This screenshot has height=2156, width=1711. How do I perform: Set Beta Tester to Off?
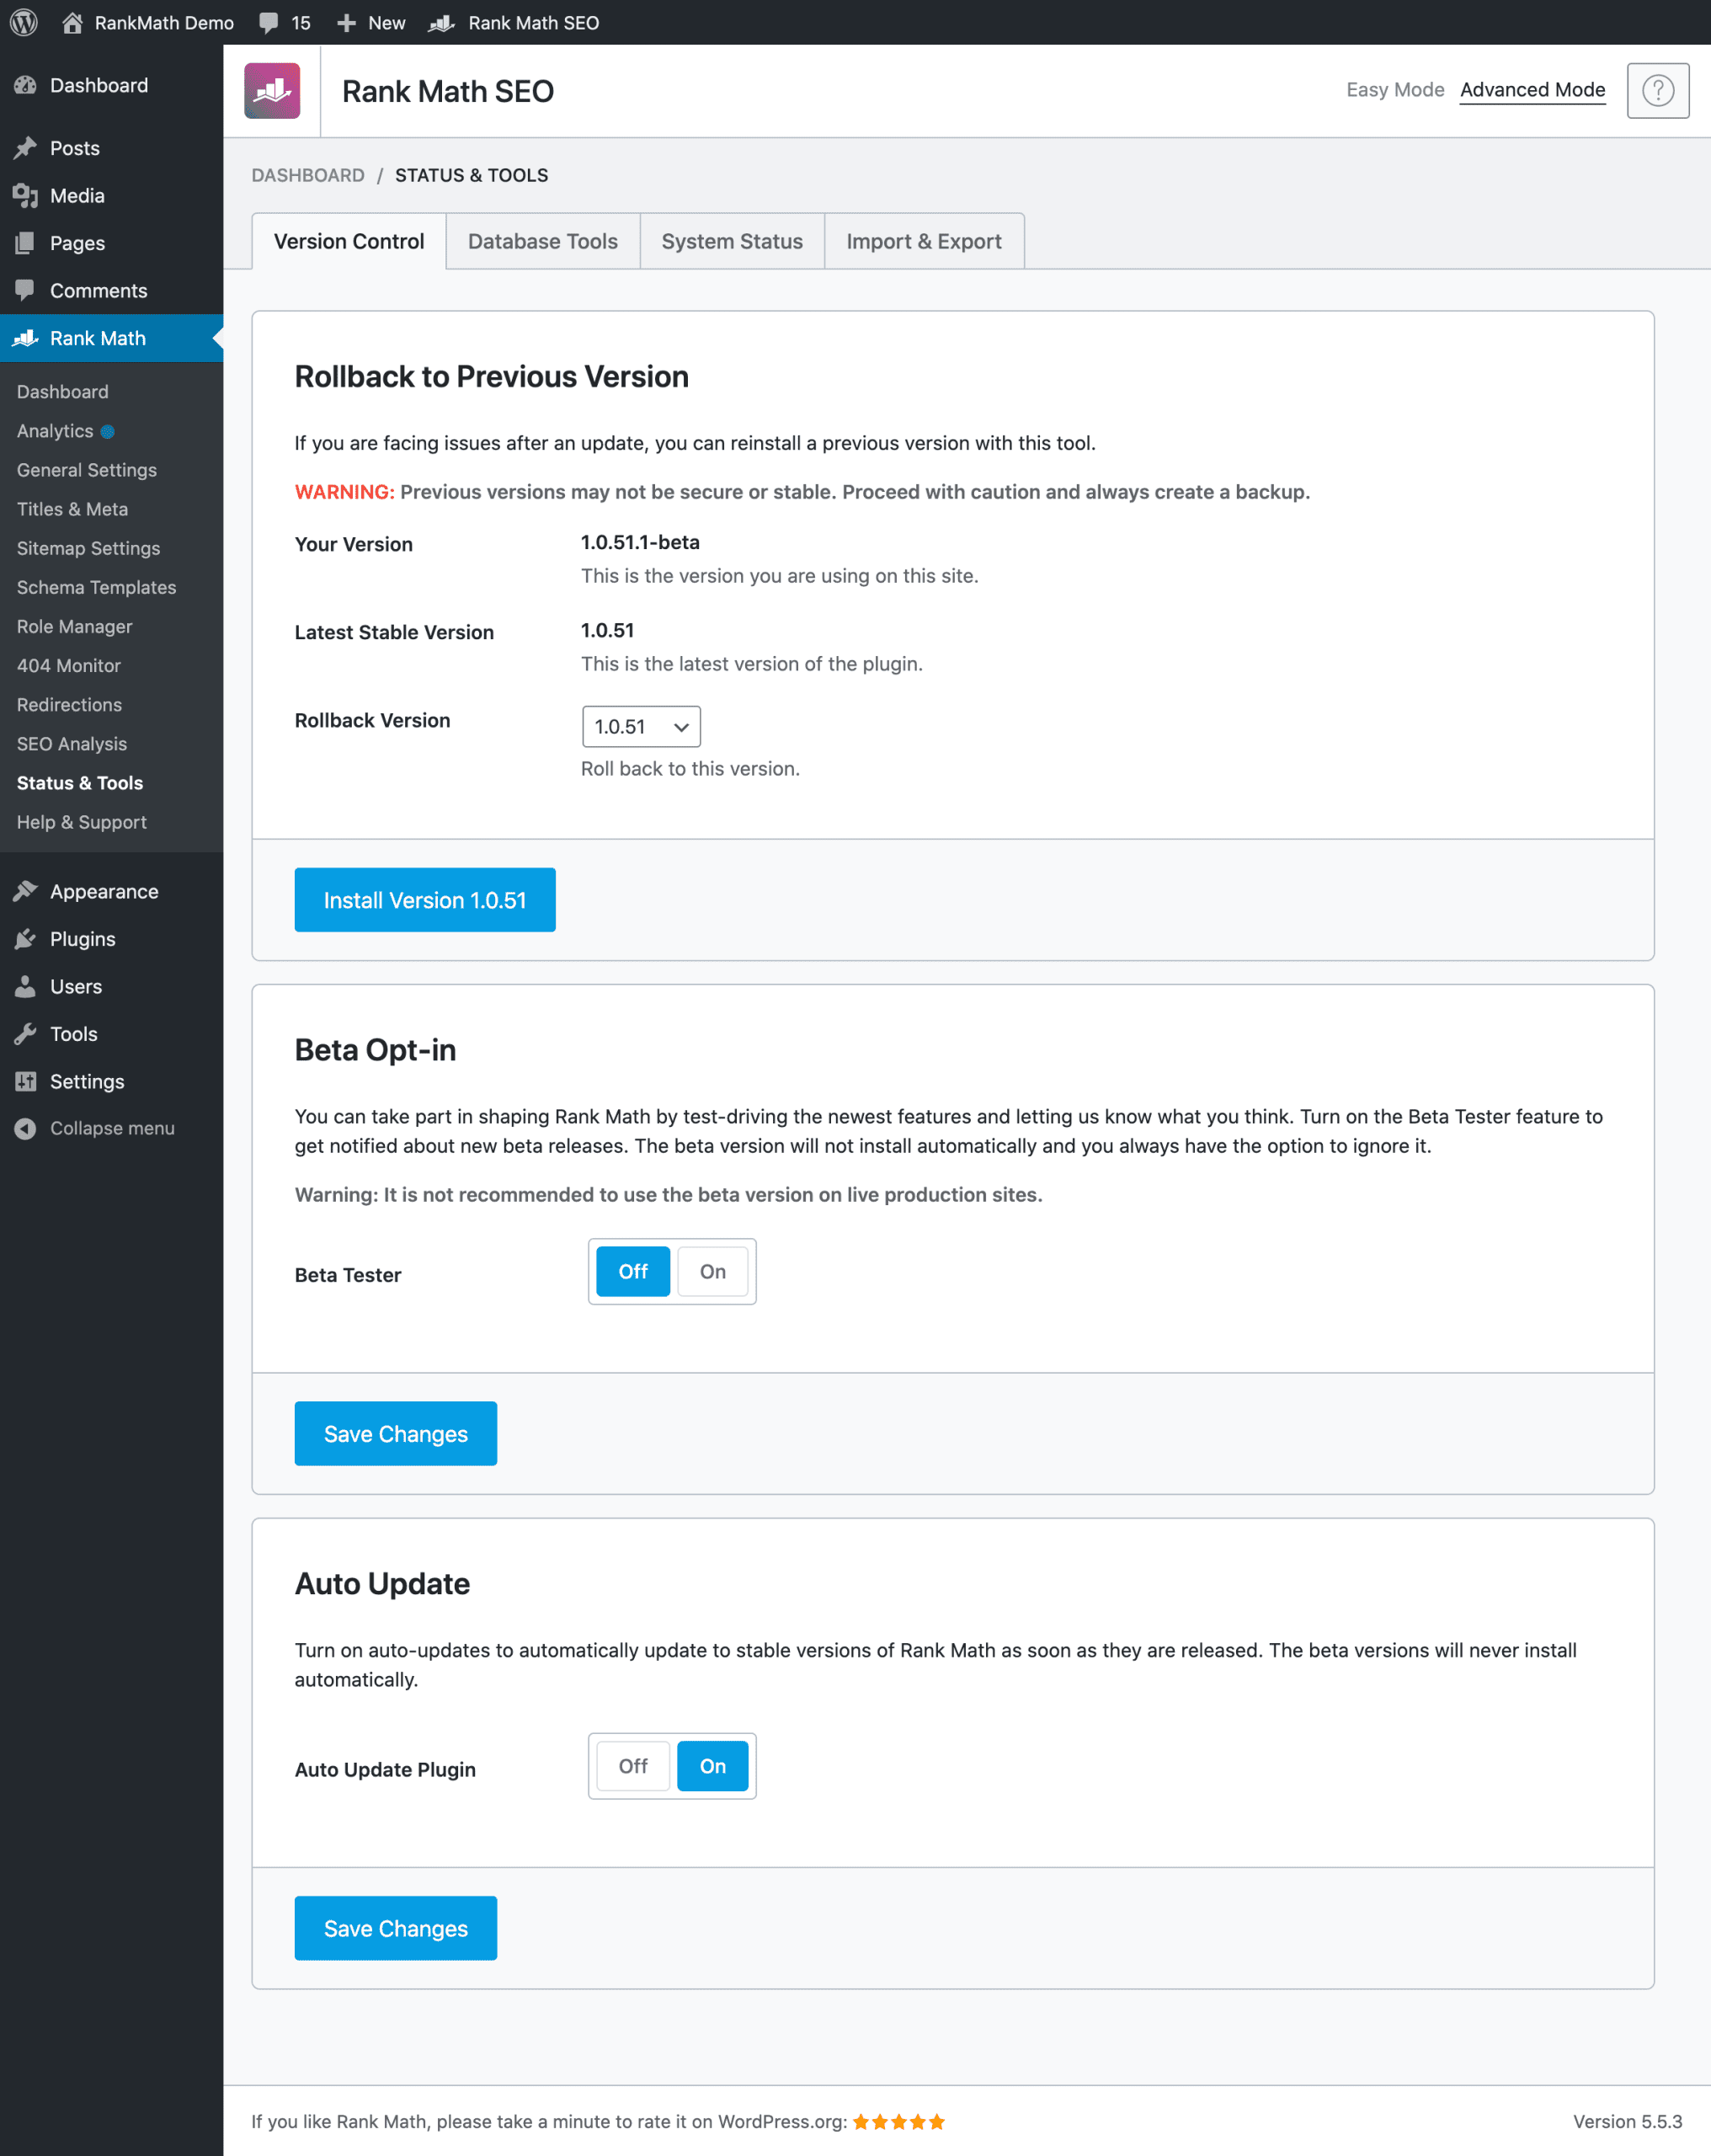(633, 1271)
